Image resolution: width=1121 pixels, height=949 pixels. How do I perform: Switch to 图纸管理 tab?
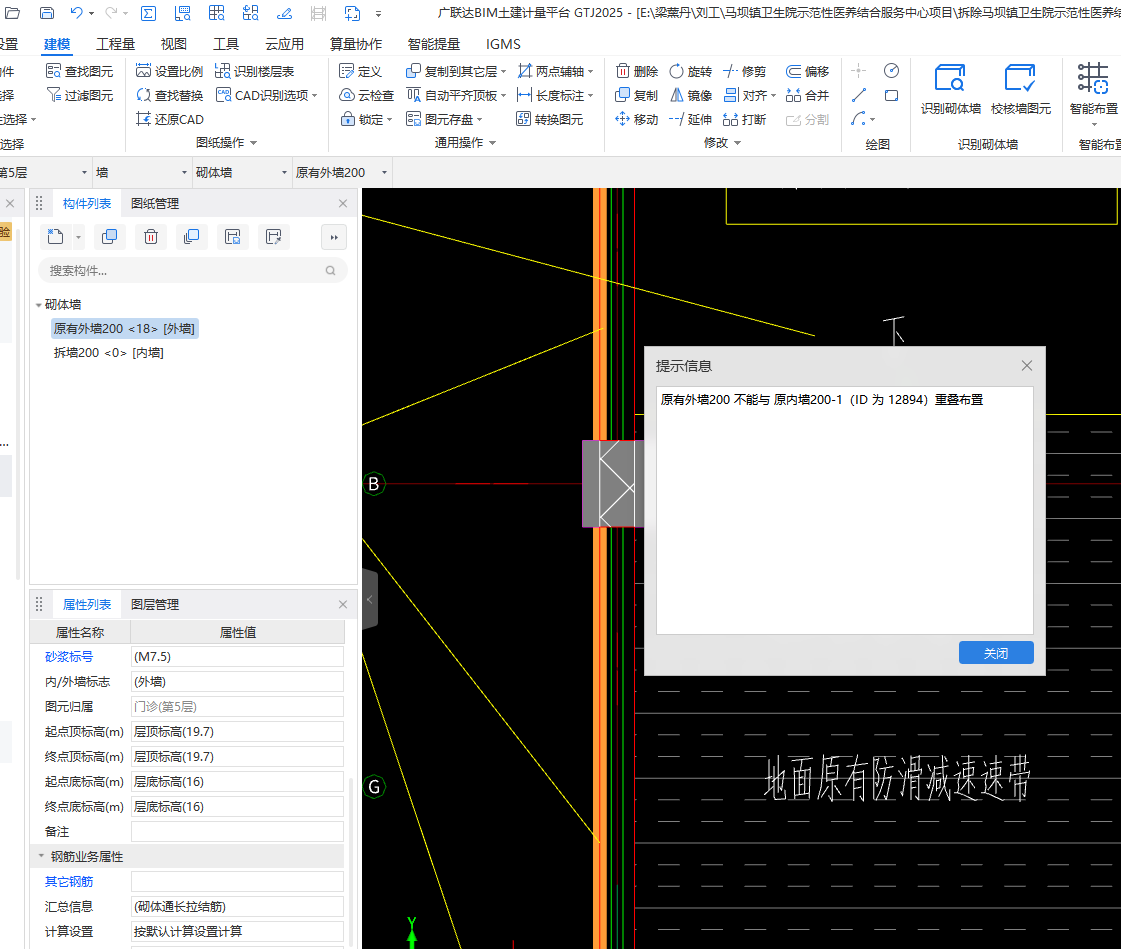[x=155, y=204]
